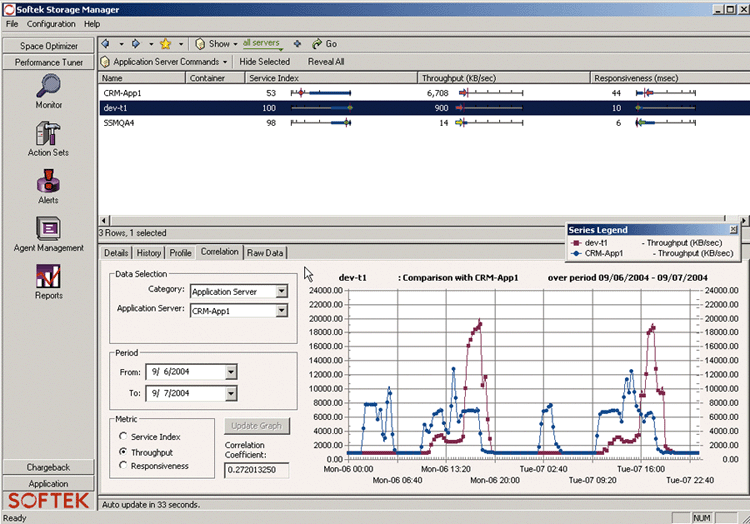Open the Monitor view in sidebar
This screenshot has height=524, width=750.
tap(48, 87)
